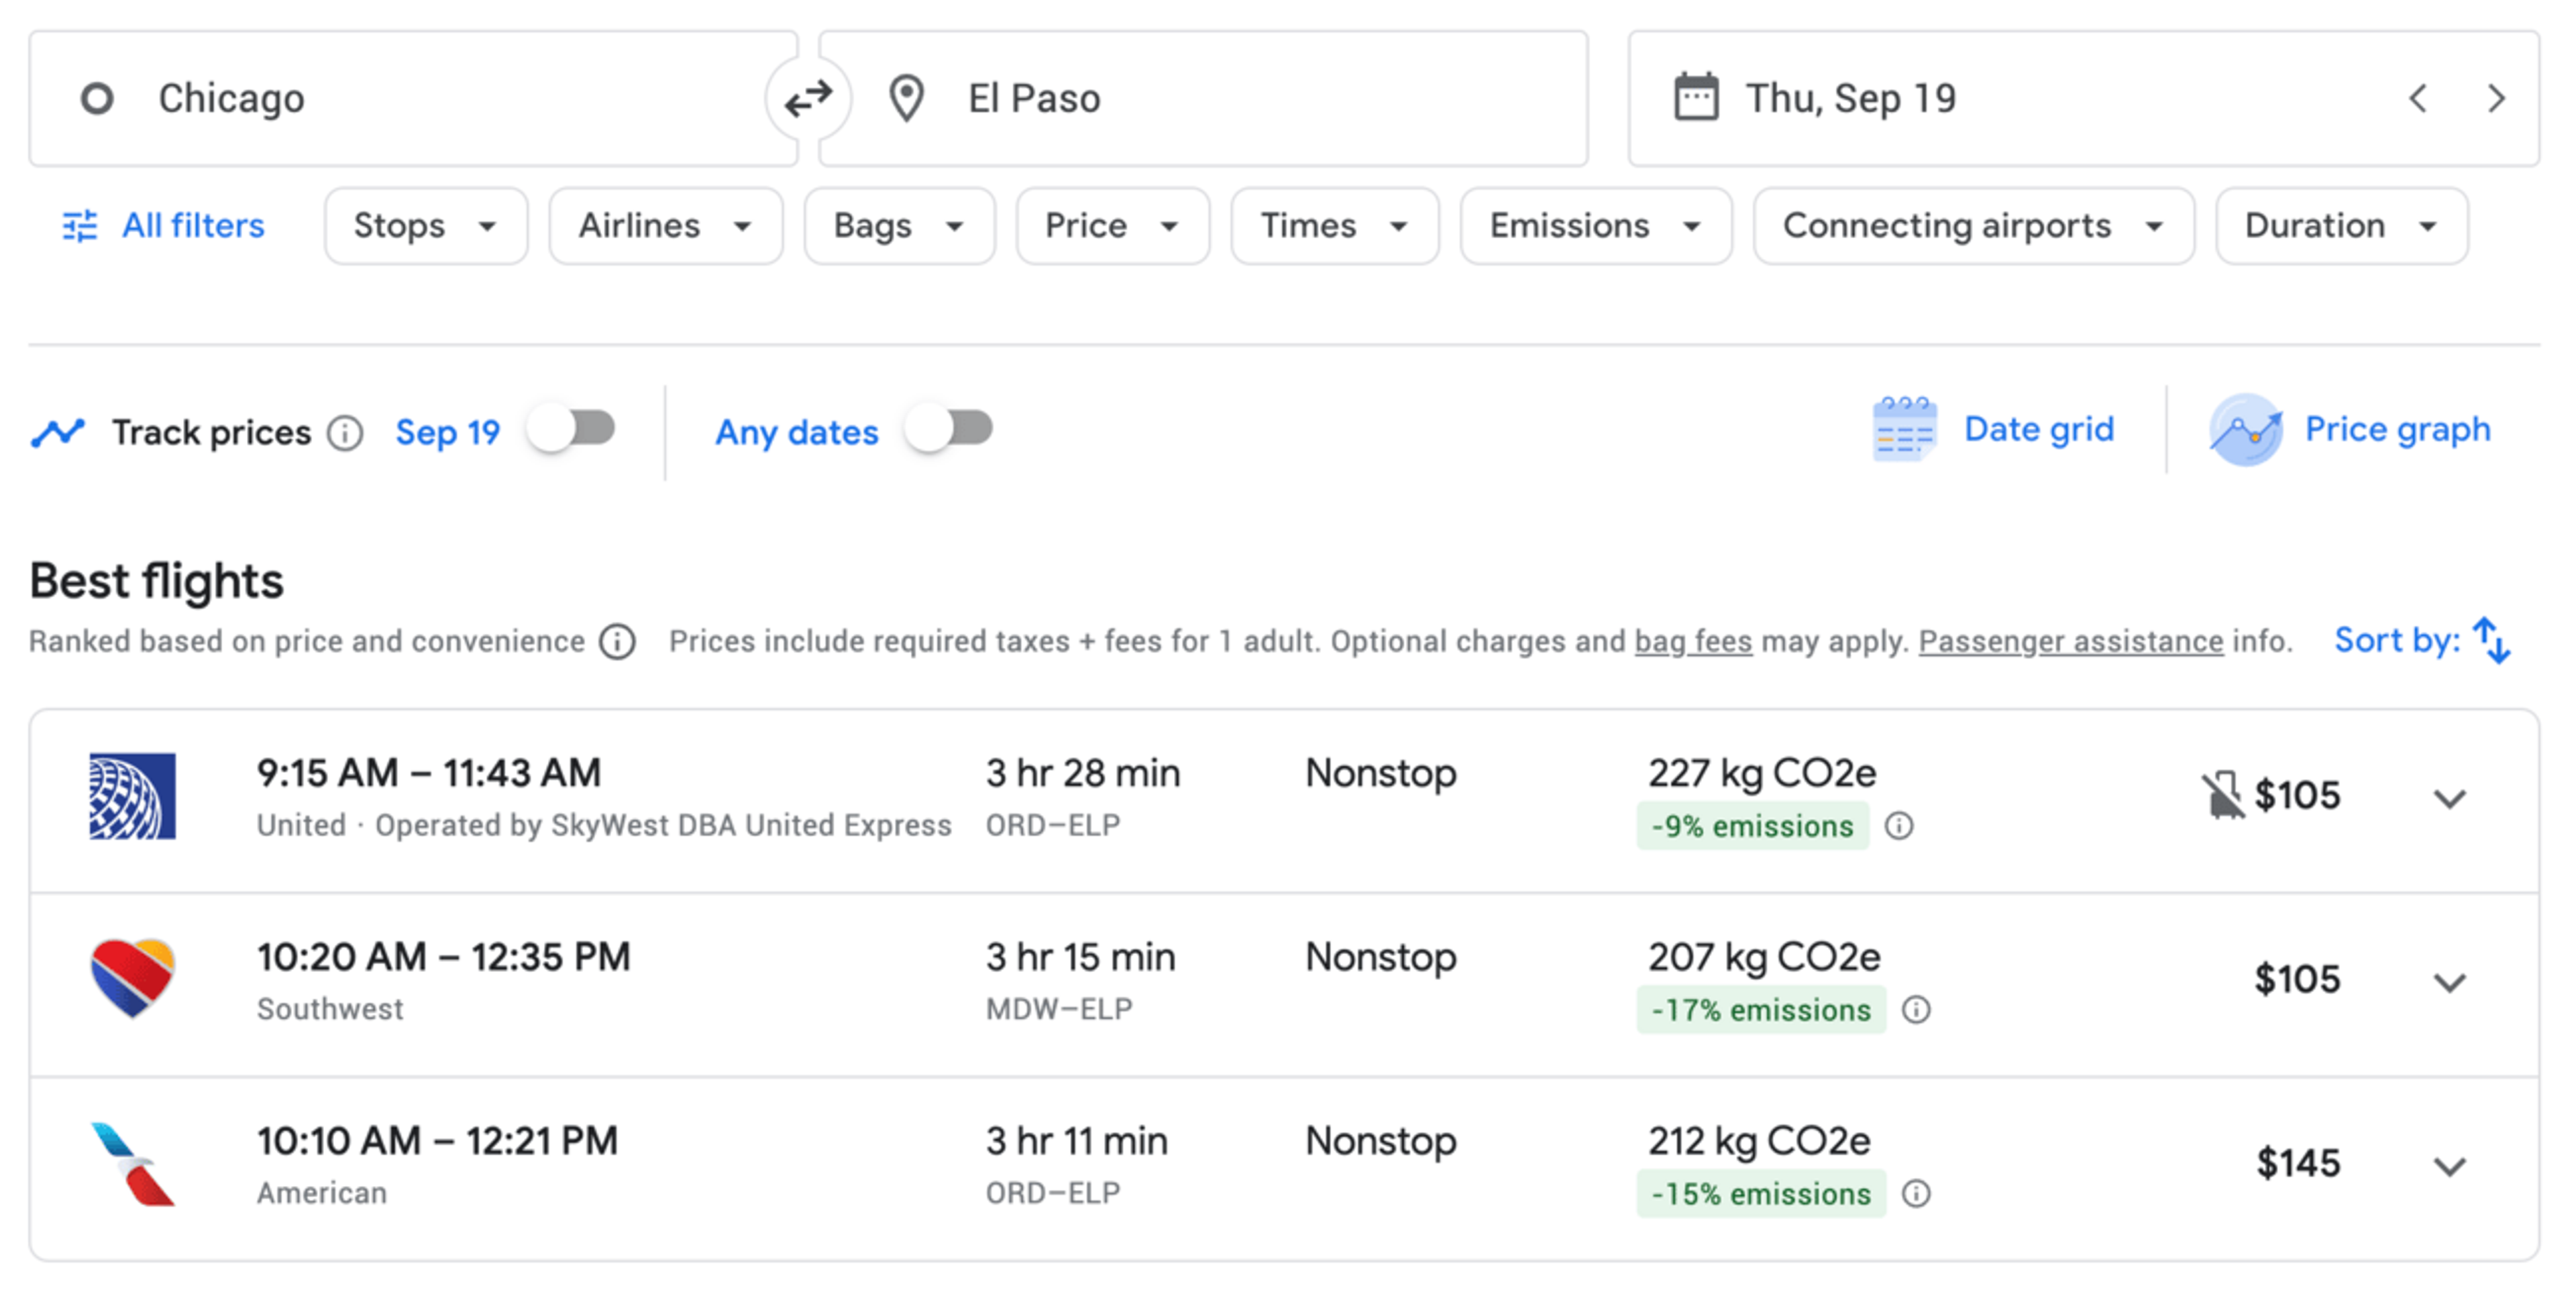2576x1290 pixels.
Task: Click the MDW–ELP route text
Action: 1058,1009
